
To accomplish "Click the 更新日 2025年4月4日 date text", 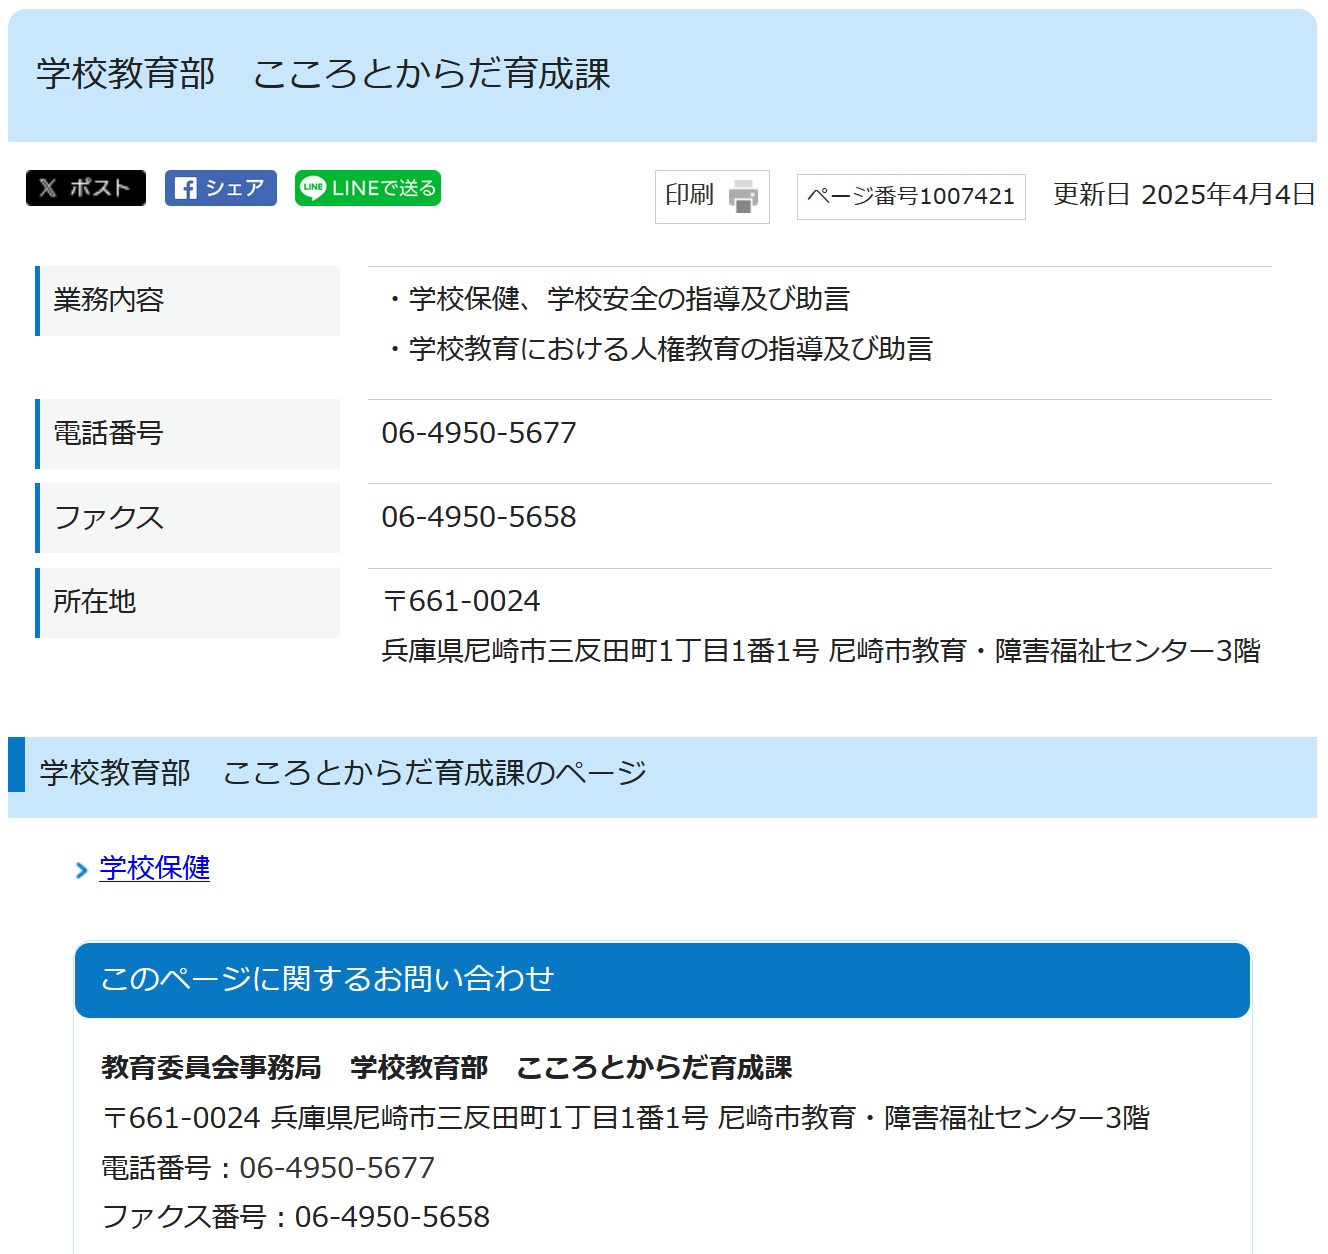I will 1183,195.
